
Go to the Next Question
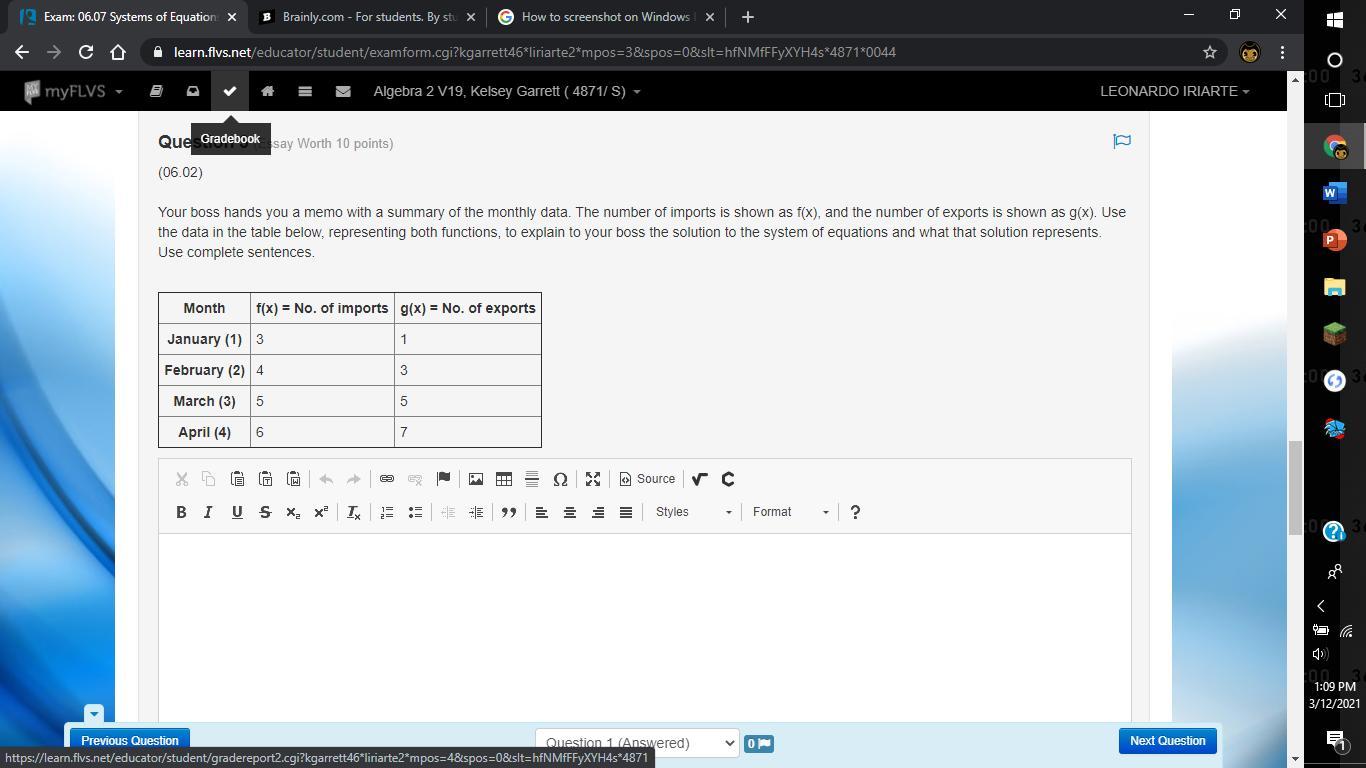point(1168,741)
